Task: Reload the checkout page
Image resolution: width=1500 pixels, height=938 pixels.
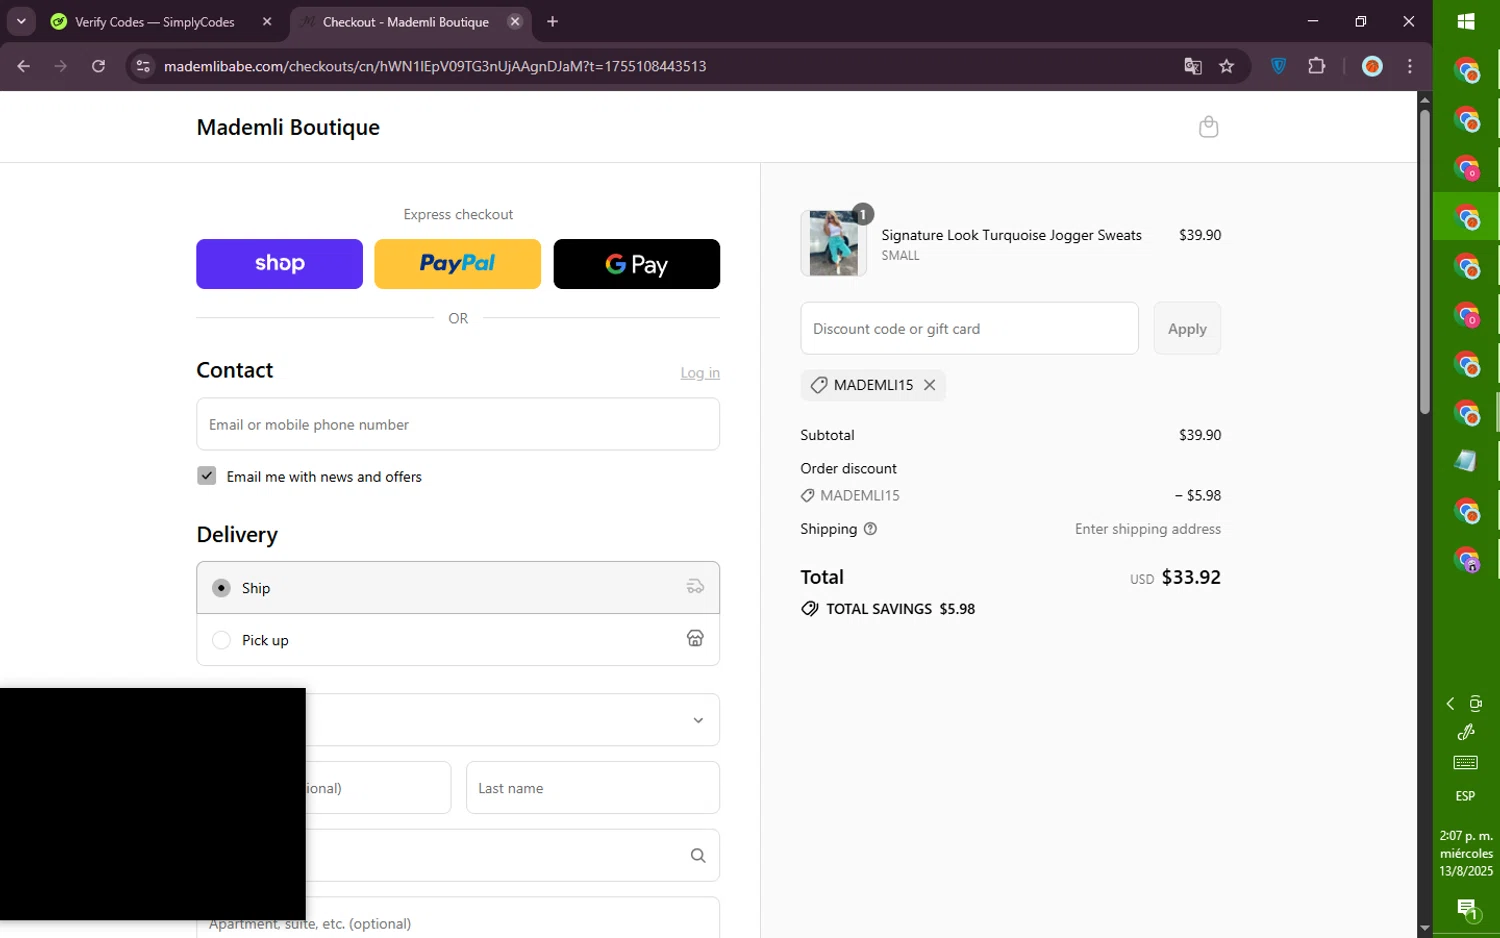Action: click(x=98, y=66)
